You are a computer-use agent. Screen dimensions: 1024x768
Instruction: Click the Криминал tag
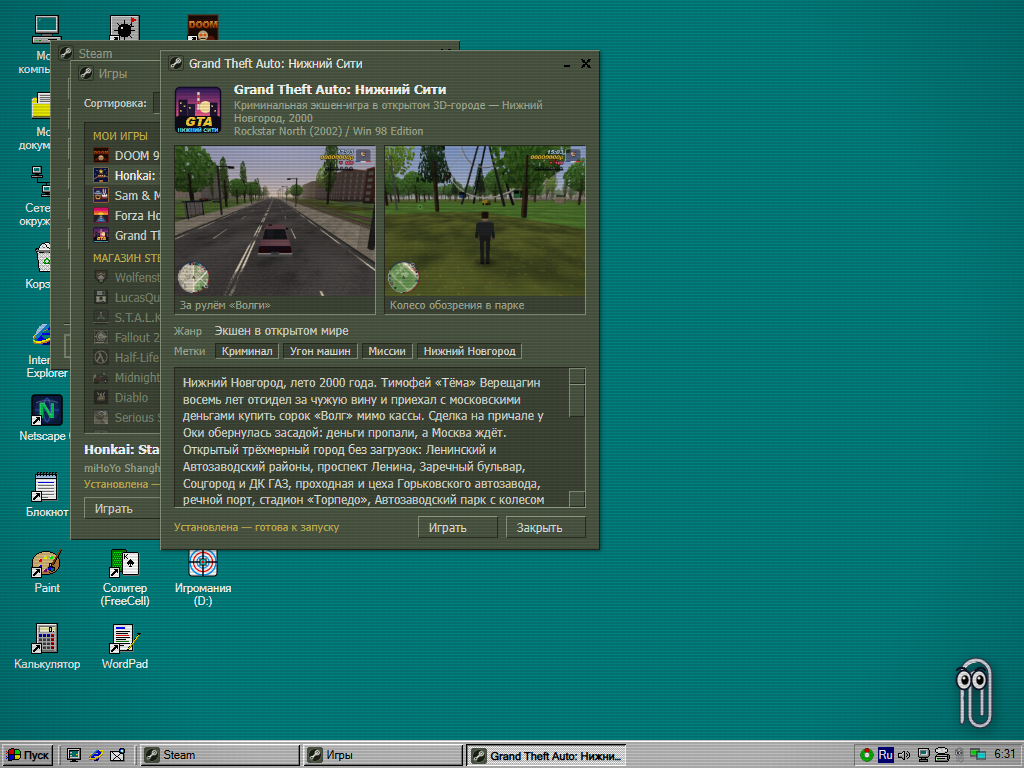[247, 351]
